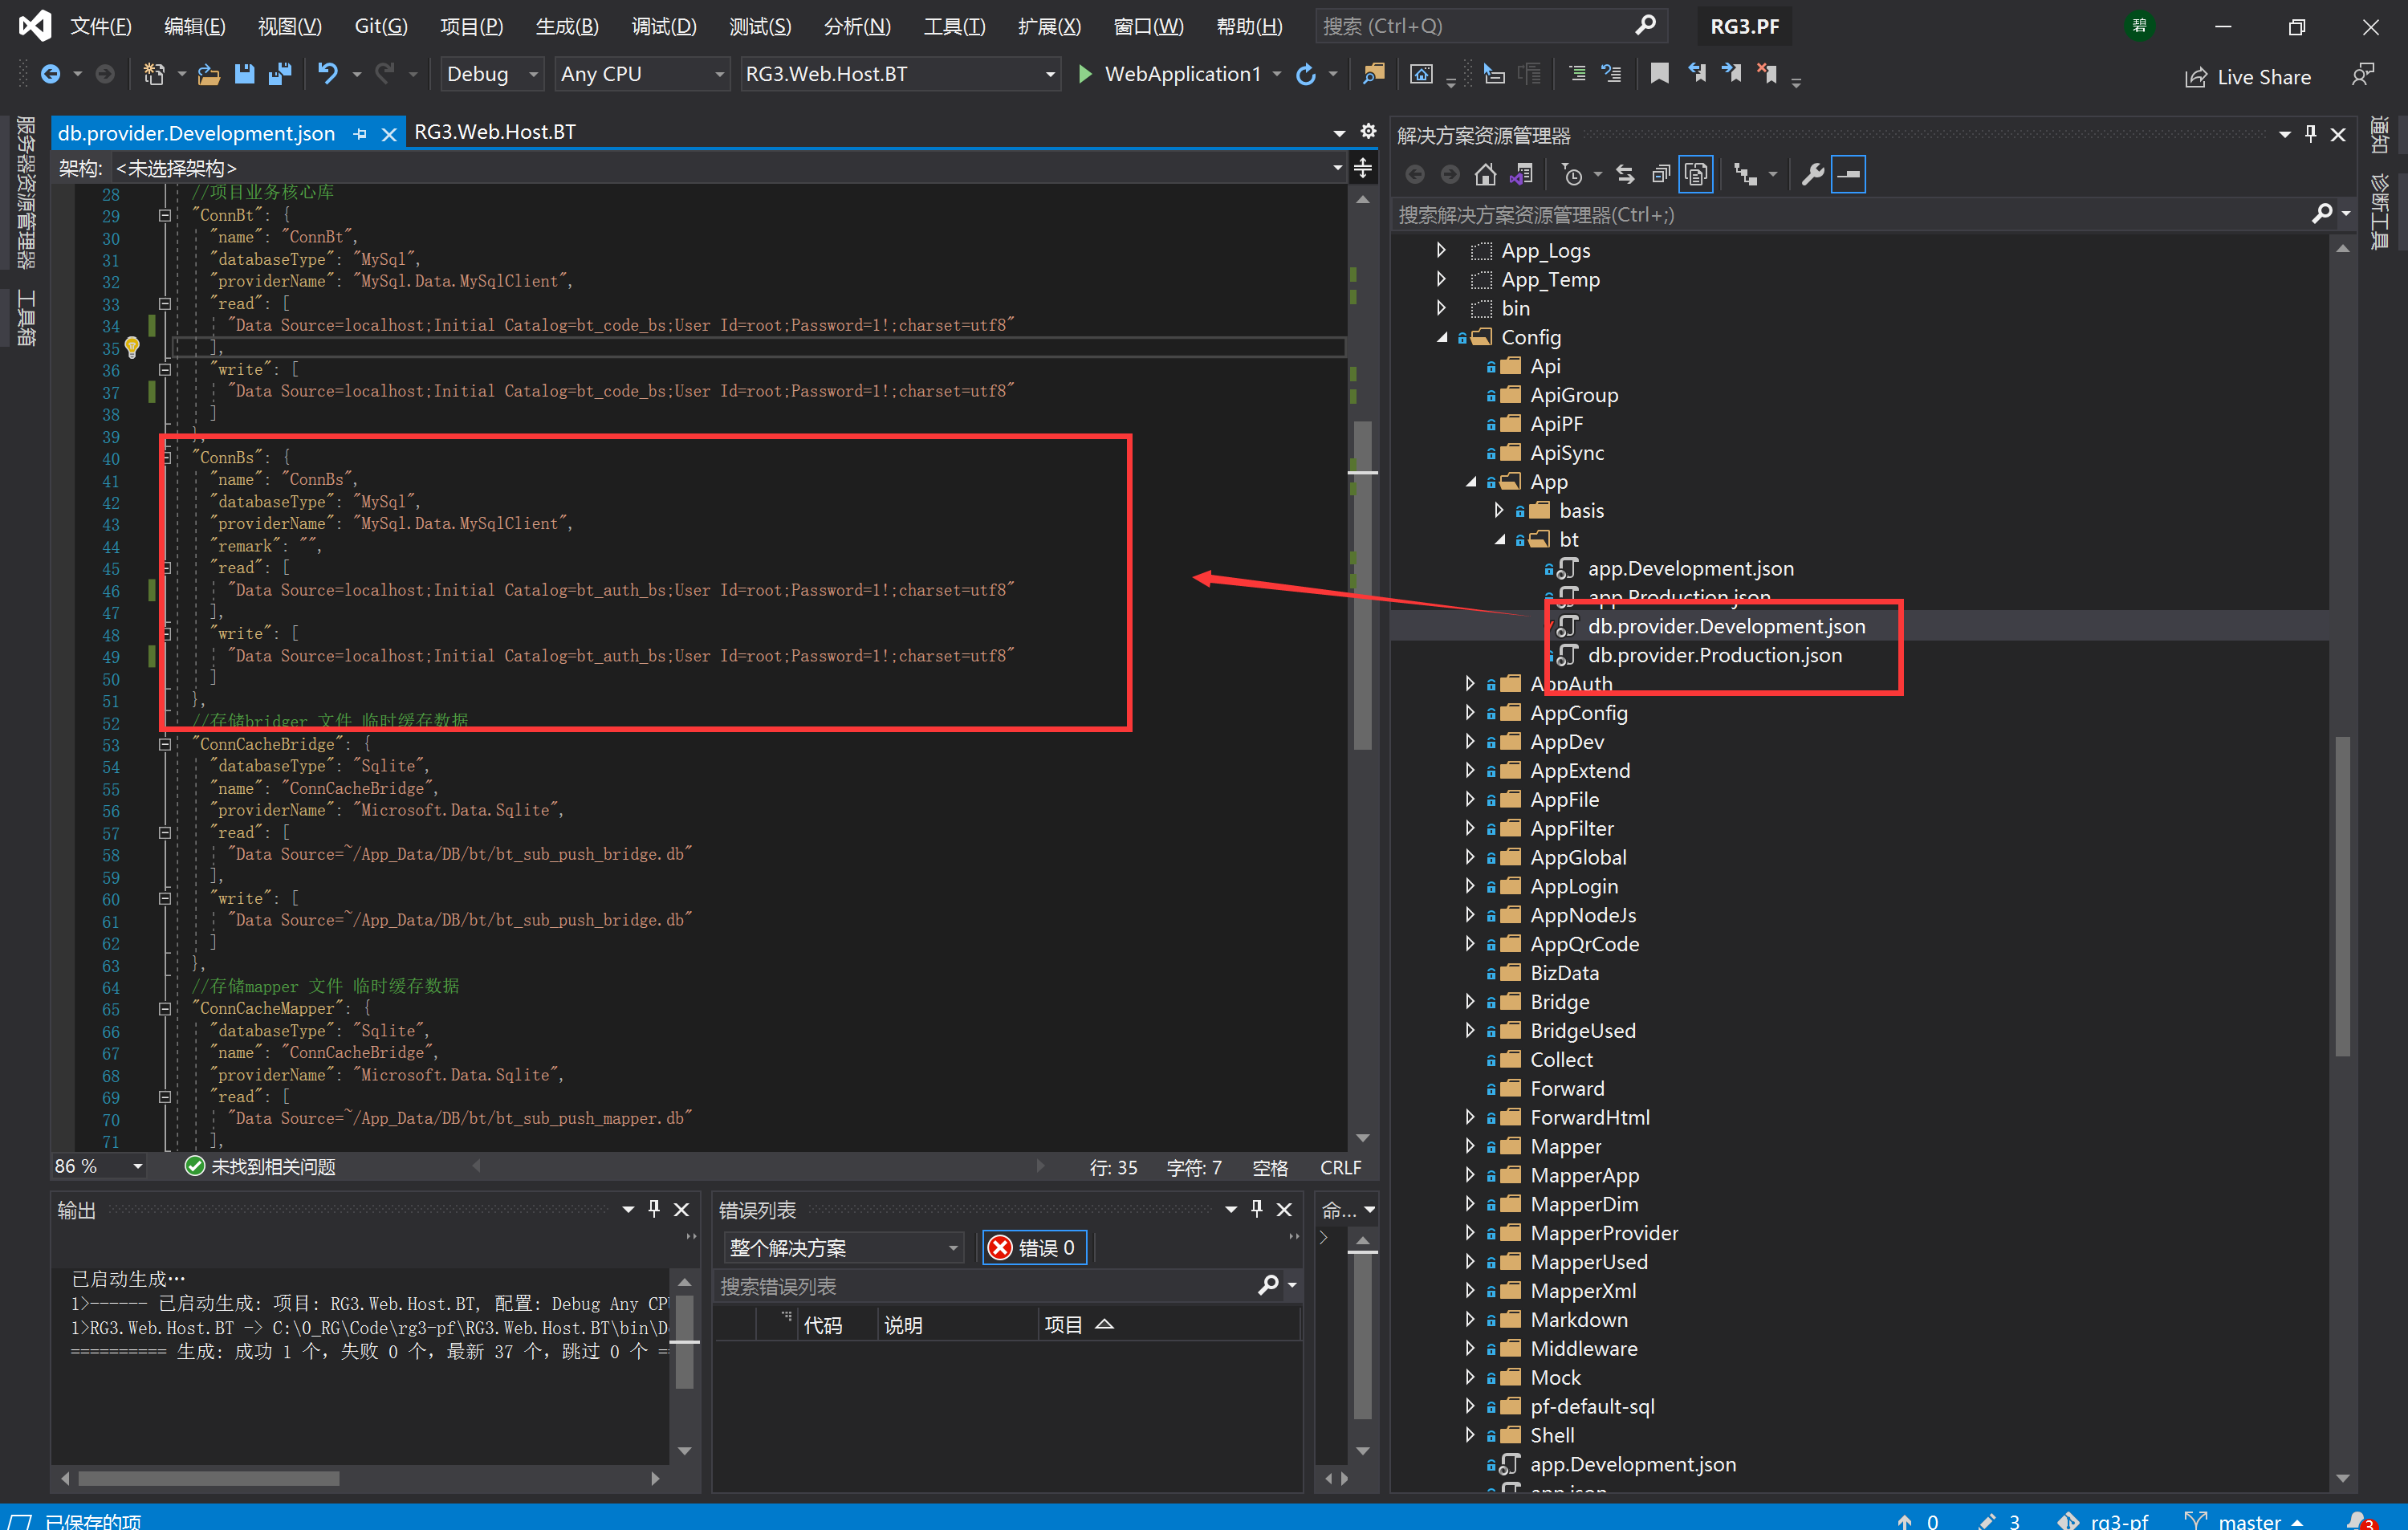The height and width of the screenshot is (1530, 2408).
Task: Open editor tab settings gear icon
Action: 1369,132
